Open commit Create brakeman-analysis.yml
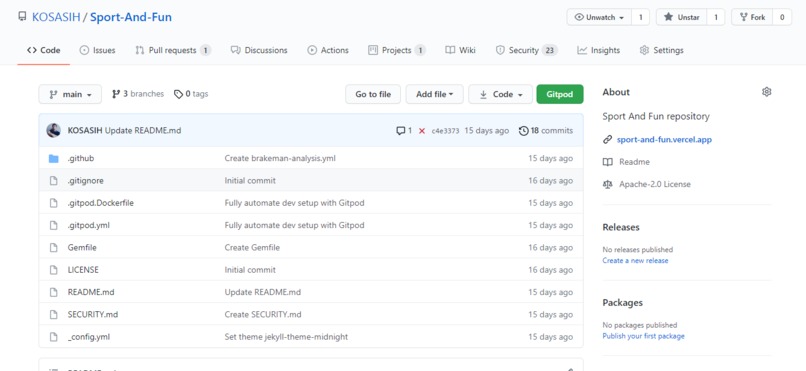Image resolution: width=806 pixels, height=371 pixels. point(280,158)
